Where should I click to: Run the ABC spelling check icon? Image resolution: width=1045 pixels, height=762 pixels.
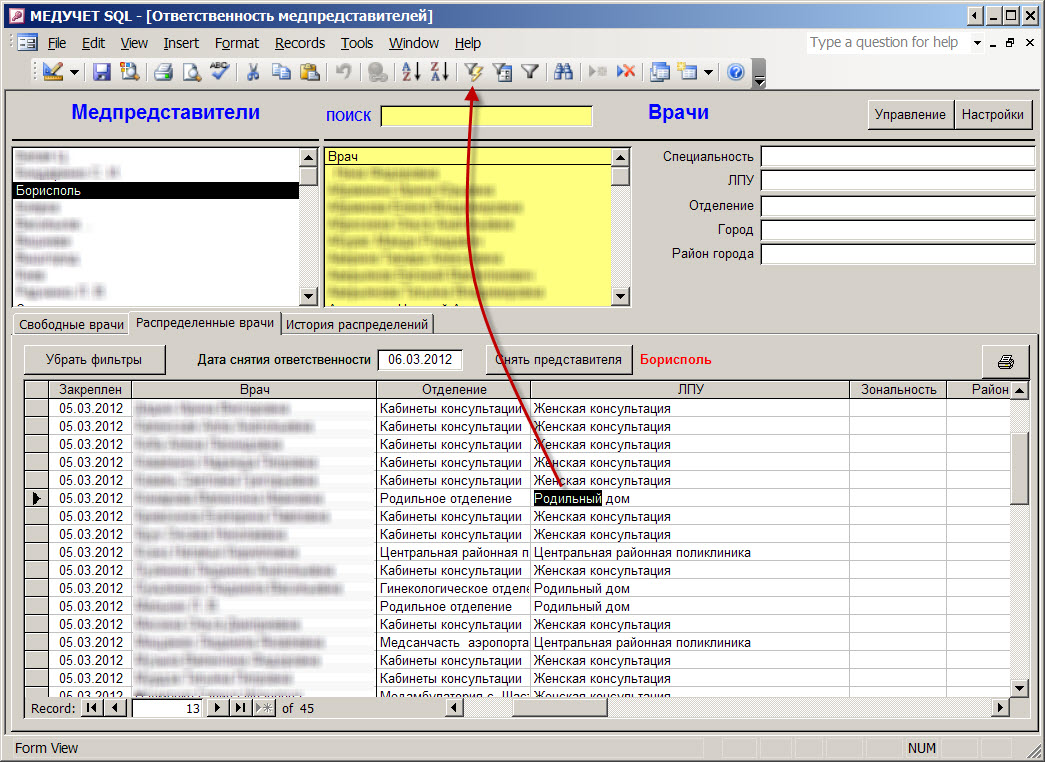point(219,71)
